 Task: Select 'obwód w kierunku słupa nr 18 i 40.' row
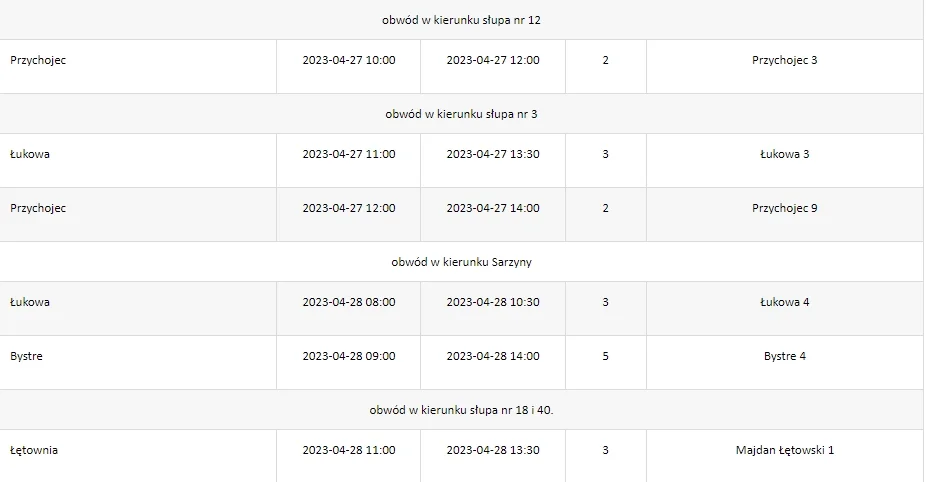pos(461,410)
